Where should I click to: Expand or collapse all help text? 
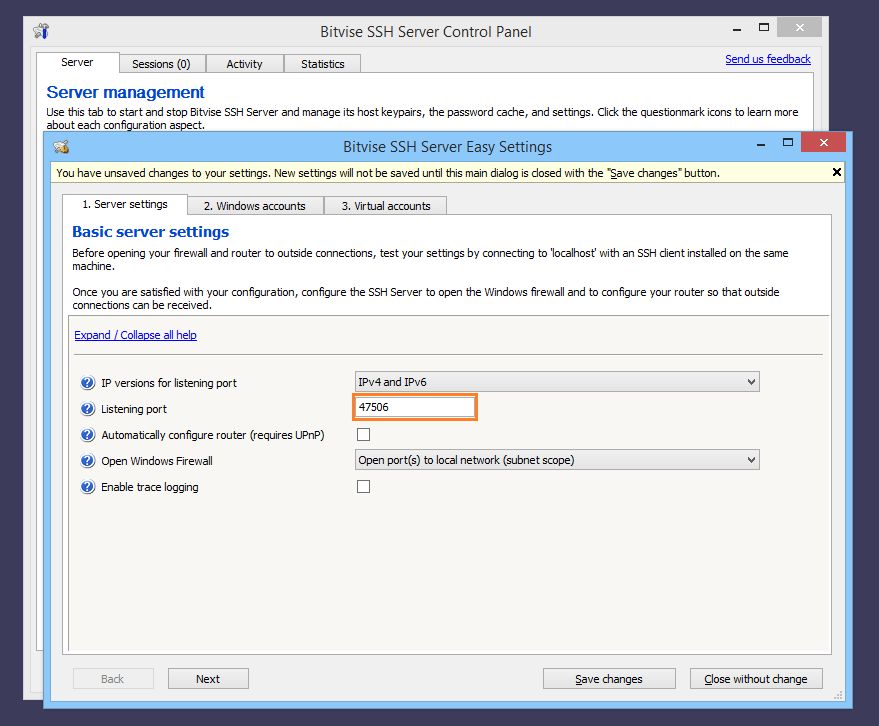135,334
